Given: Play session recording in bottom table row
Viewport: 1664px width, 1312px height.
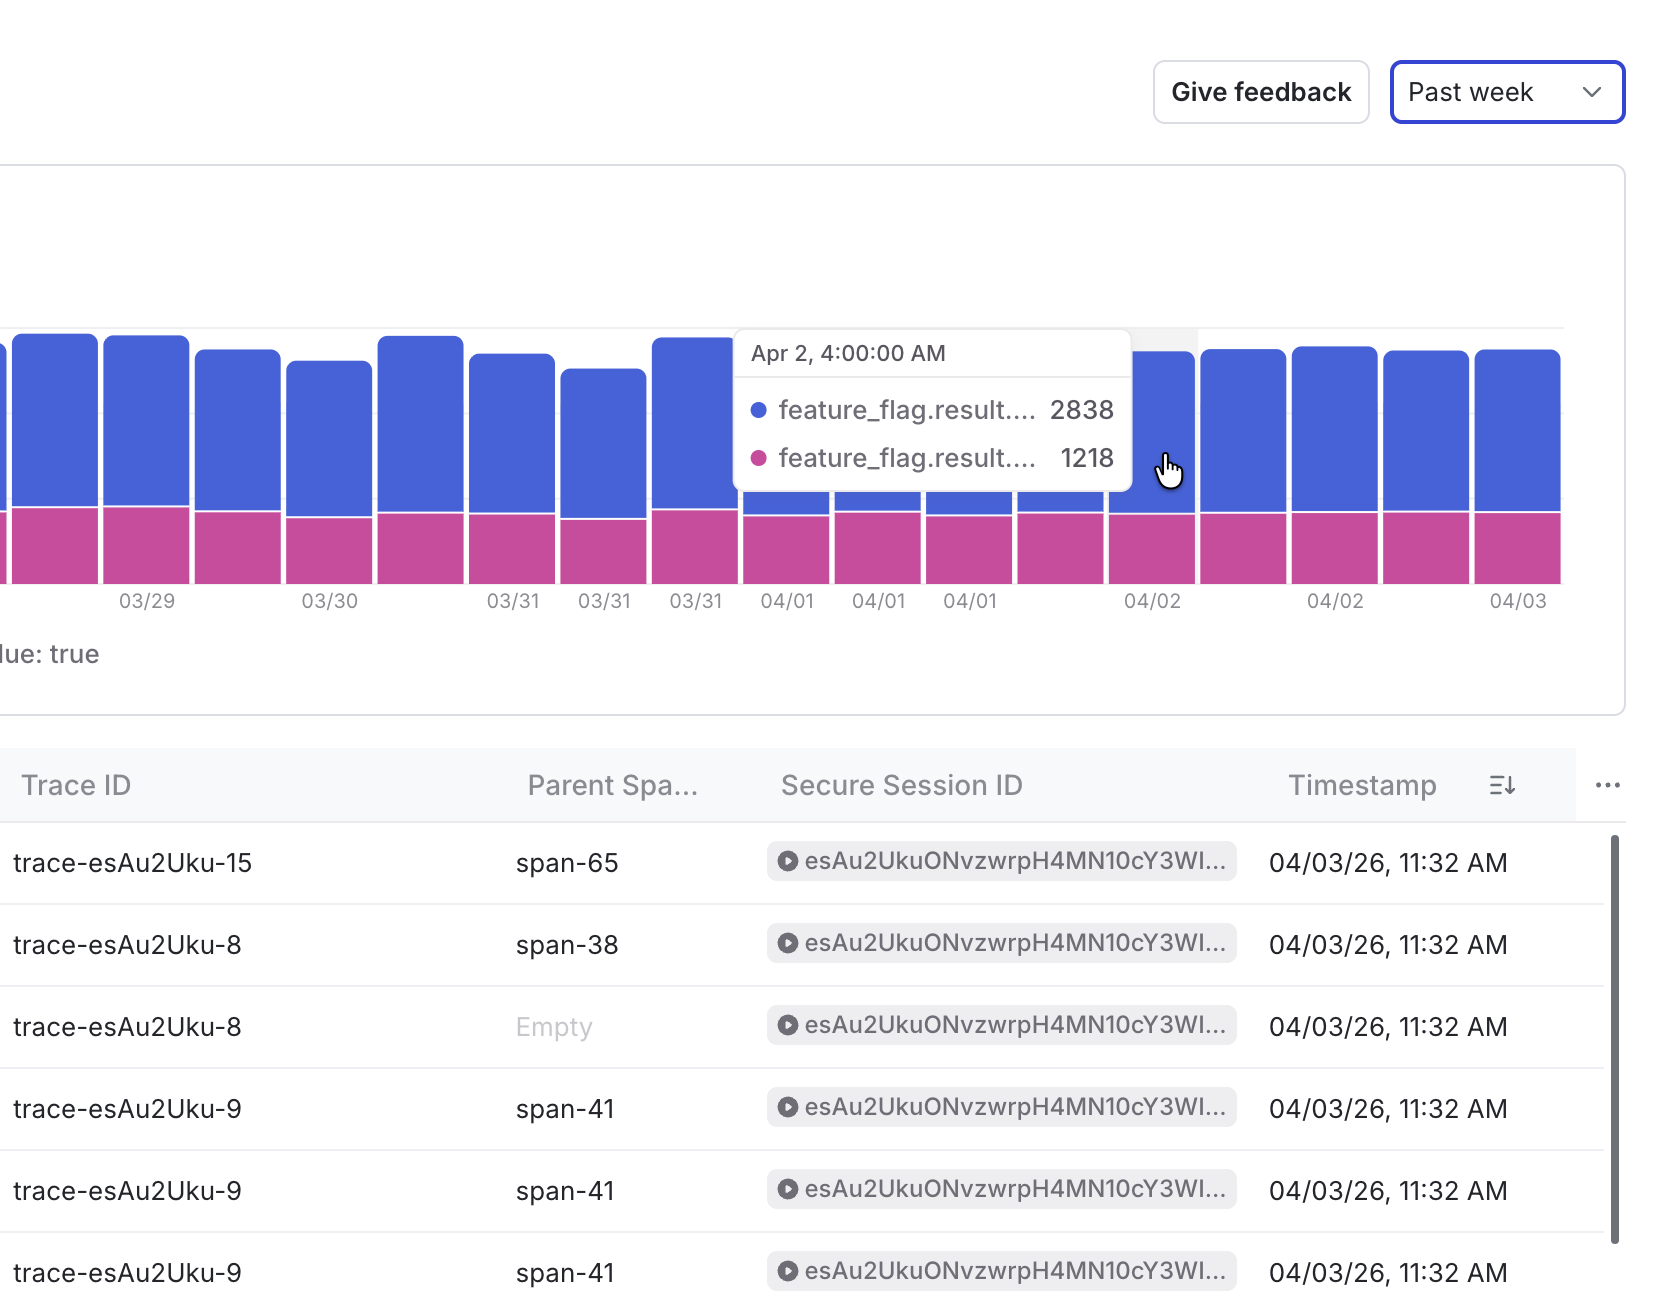Looking at the screenshot, I should 787,1271.
